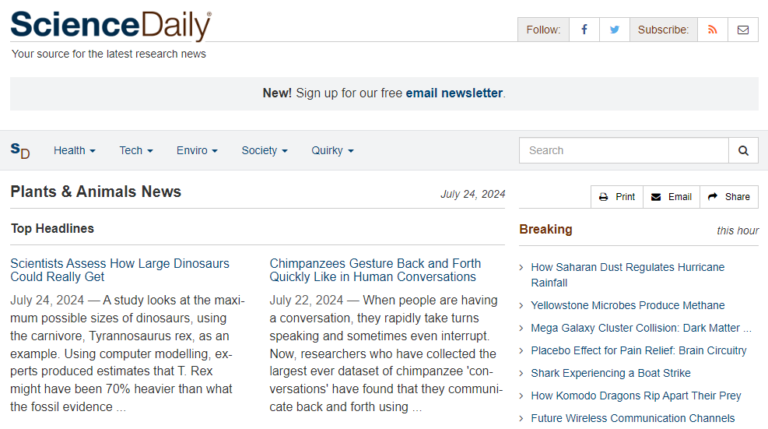
Task: Open the Share button
Action: 728,197
